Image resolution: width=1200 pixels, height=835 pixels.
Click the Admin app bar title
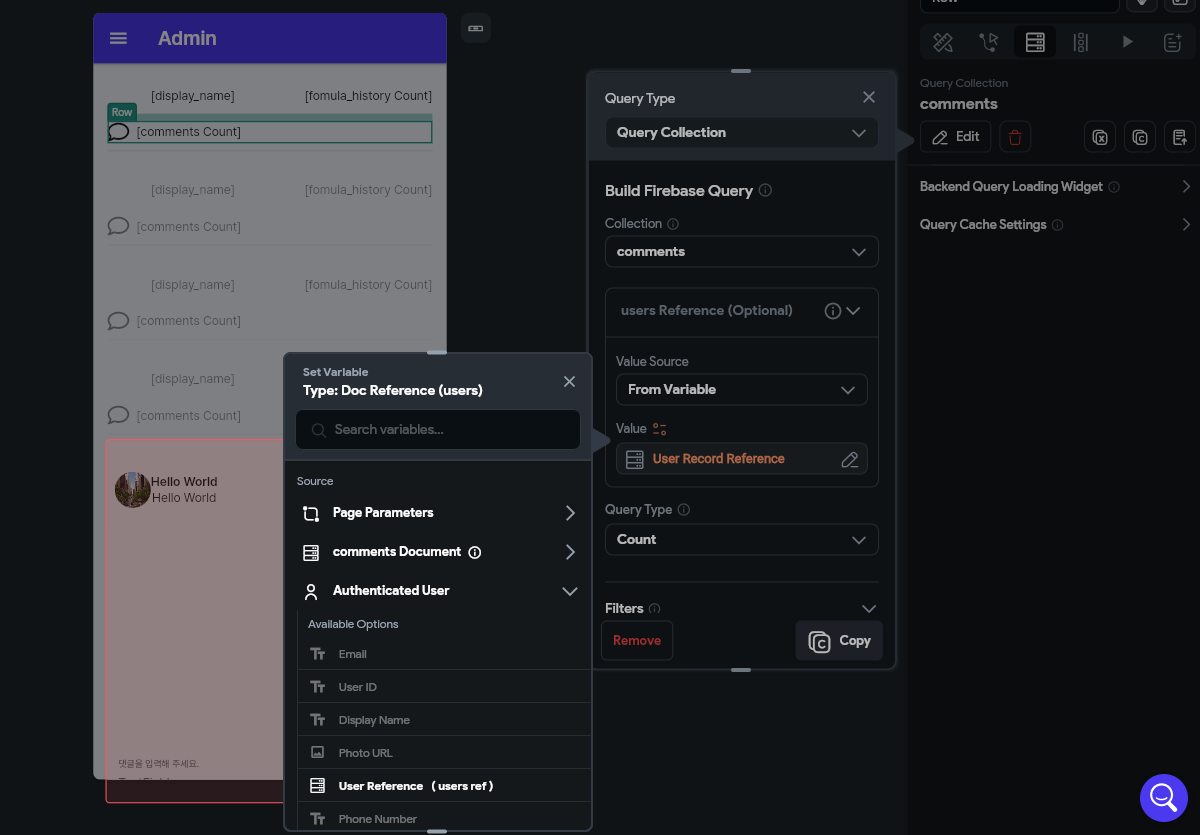(x=187, y=38)
